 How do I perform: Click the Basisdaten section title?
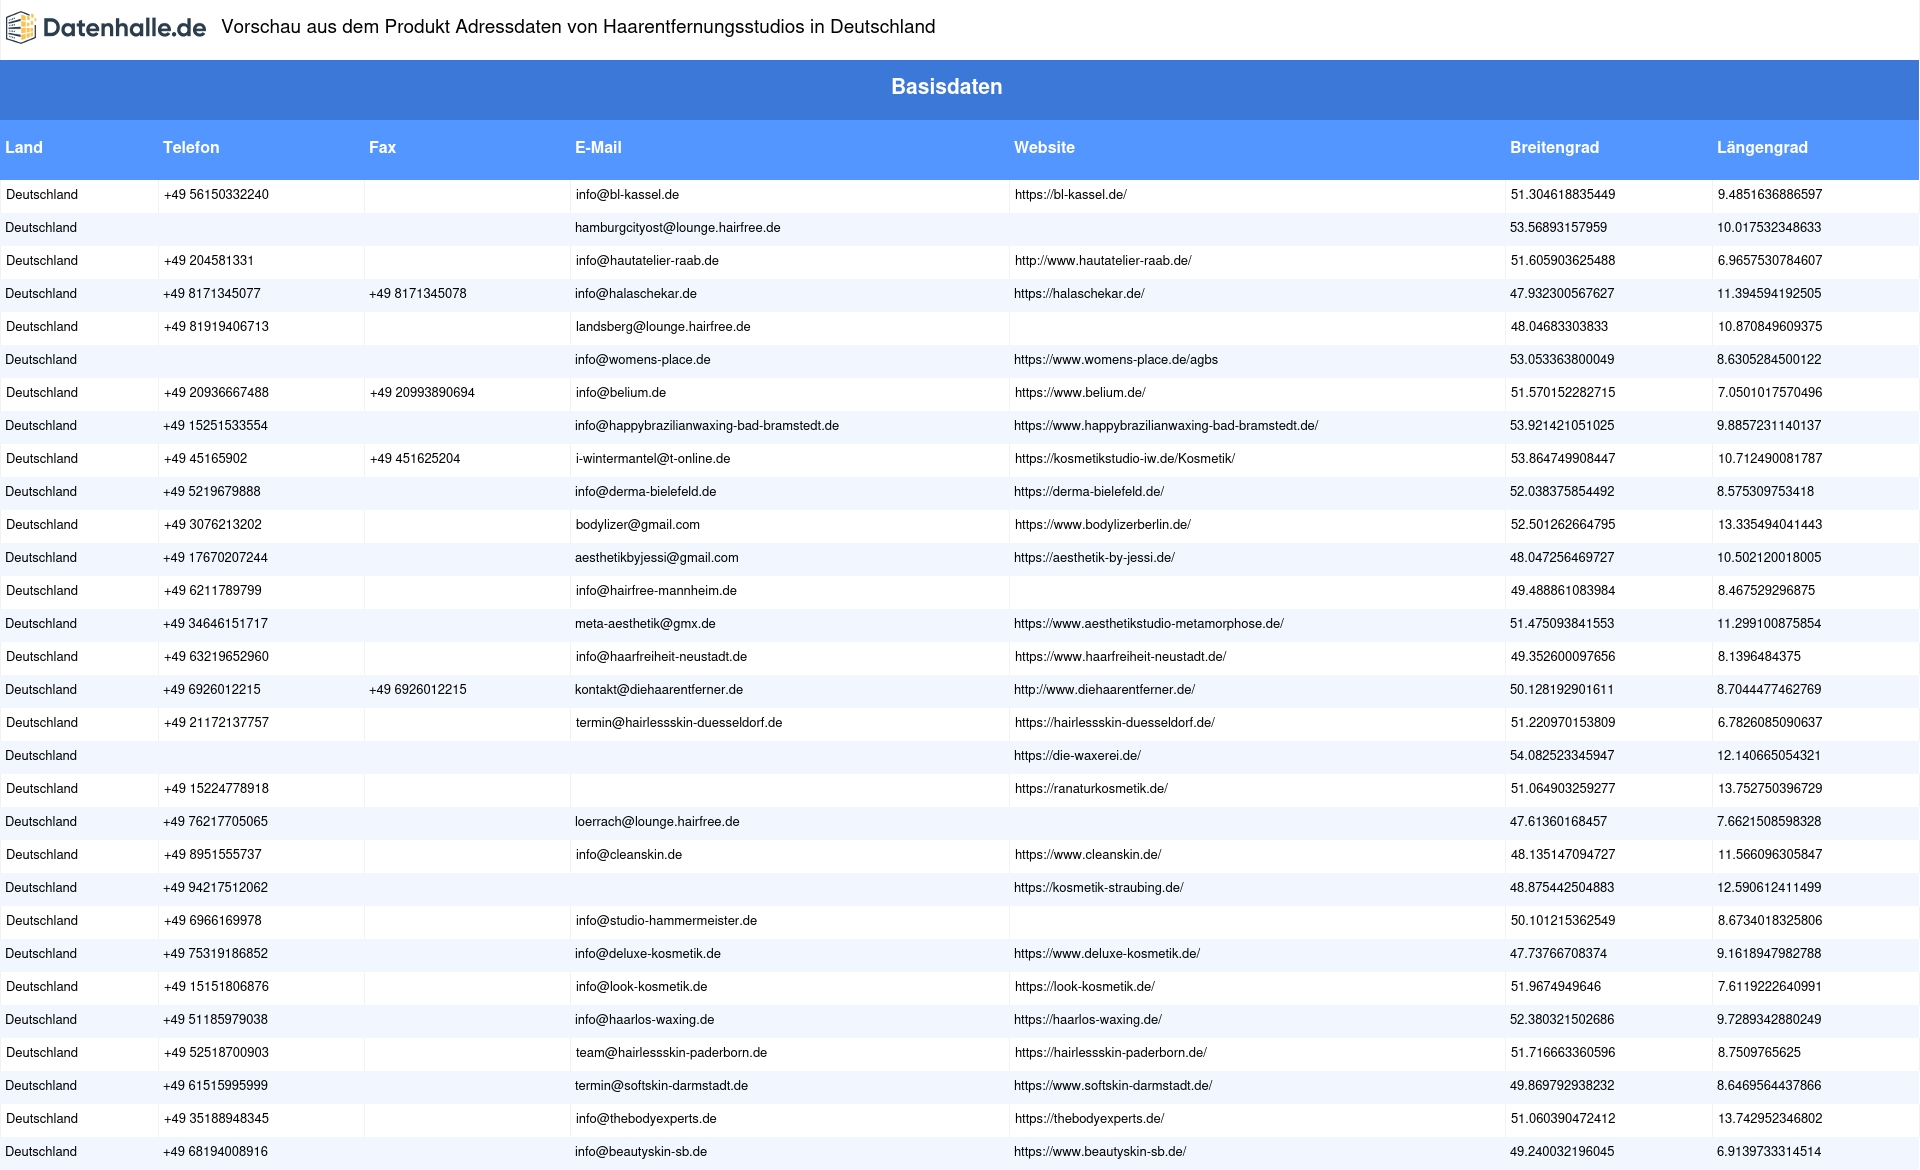point(947,87)
